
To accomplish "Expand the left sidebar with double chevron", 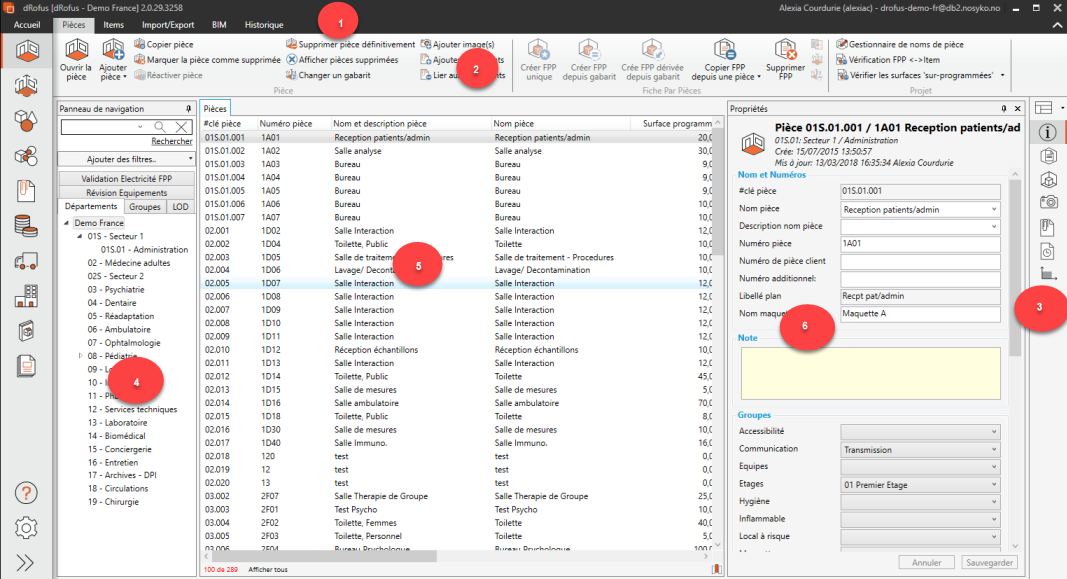I will tap(27, 562).
